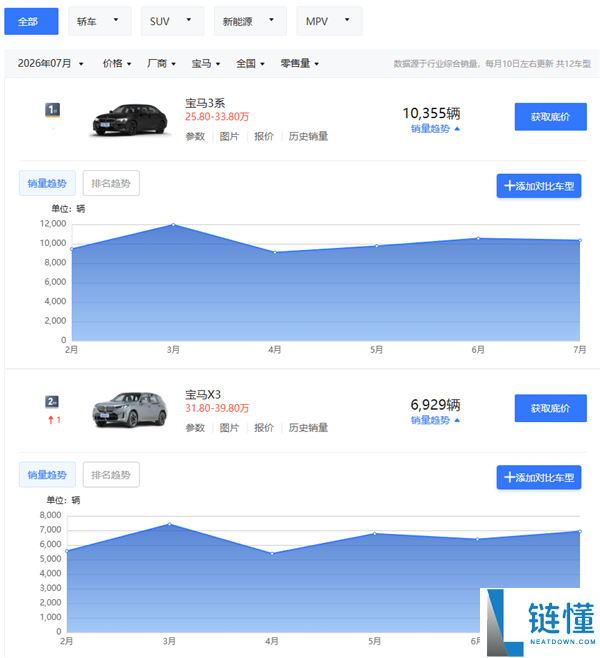
Task: Click the 25.80-33.80万 price text
Action: pyautogui.click(x=217, y=117)
